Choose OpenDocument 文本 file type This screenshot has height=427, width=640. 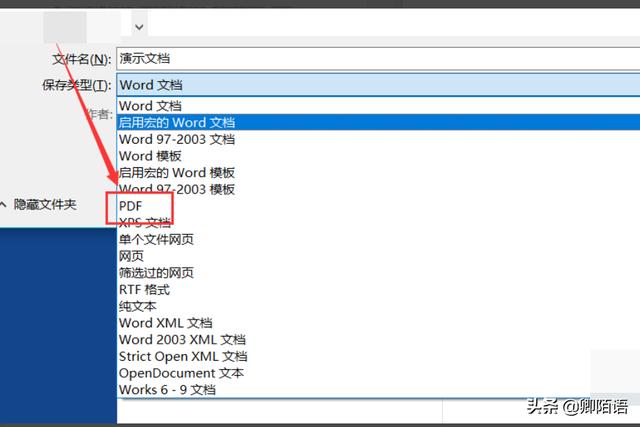(x=181, y=373)
